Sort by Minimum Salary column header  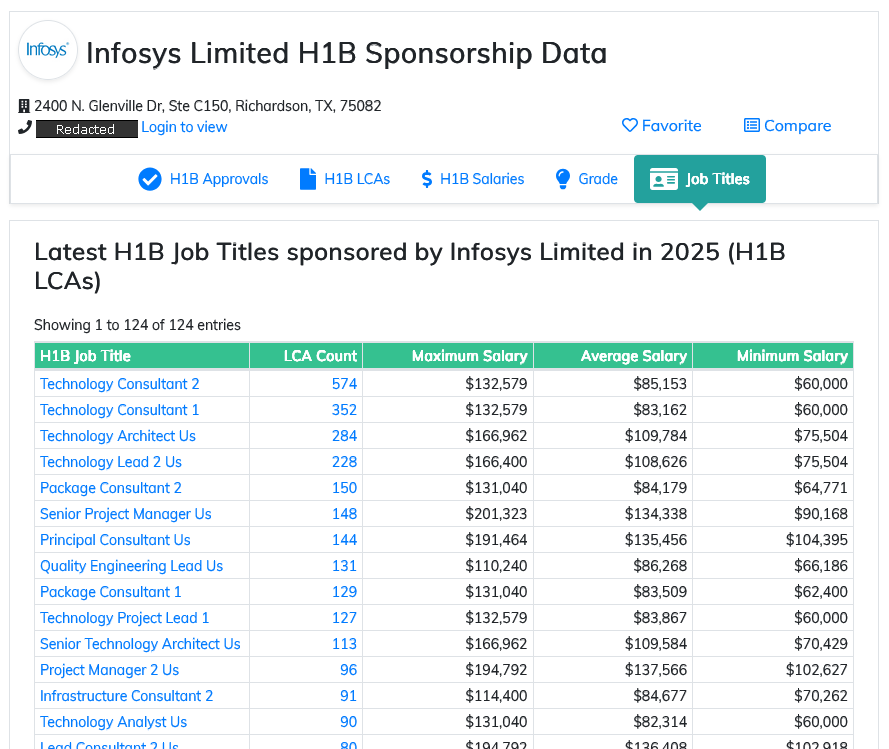pos(791,356)
